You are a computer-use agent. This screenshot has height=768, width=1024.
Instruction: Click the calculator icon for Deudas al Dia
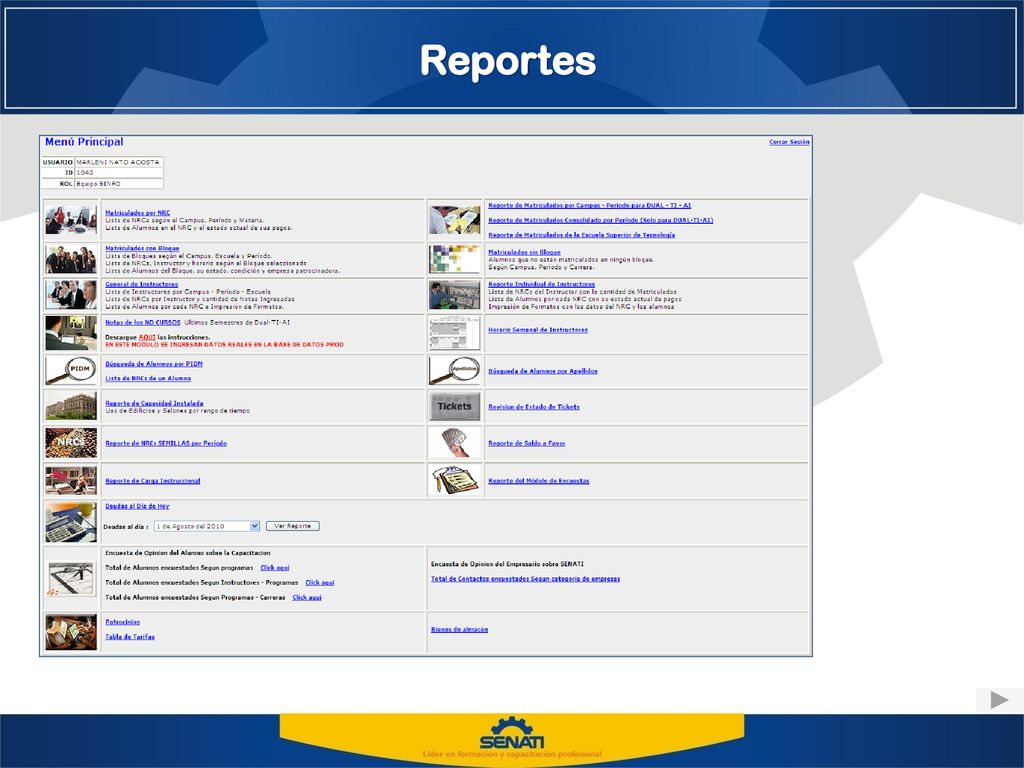[71, 522]
